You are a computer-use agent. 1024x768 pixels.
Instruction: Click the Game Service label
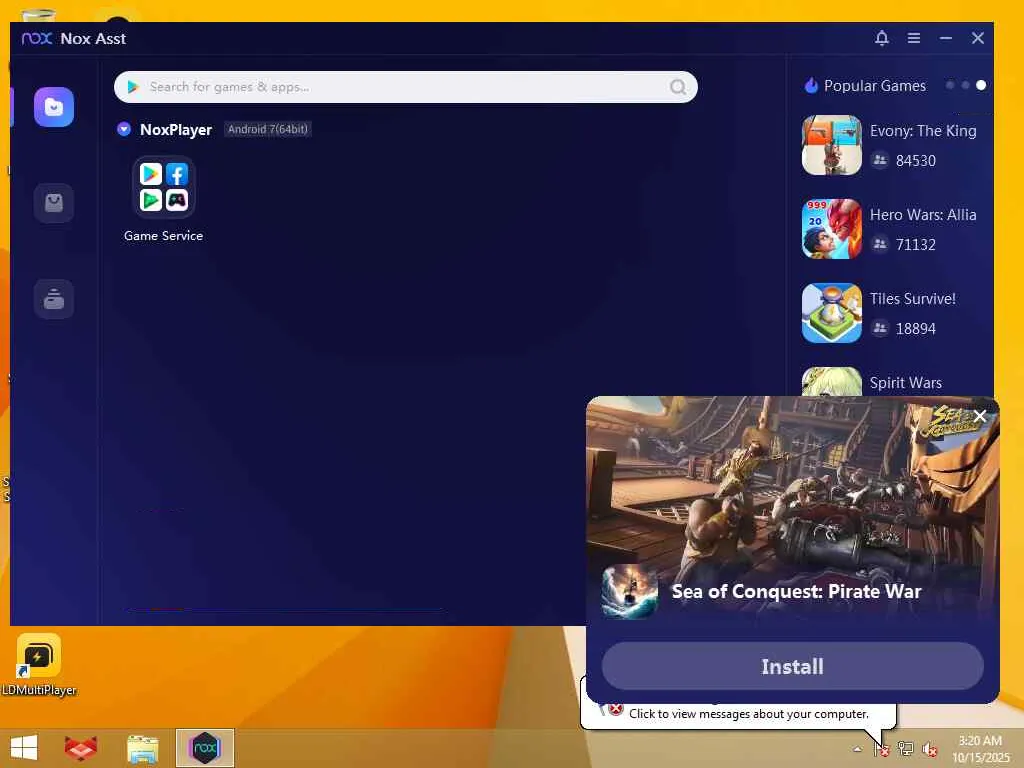pos(163,236)
